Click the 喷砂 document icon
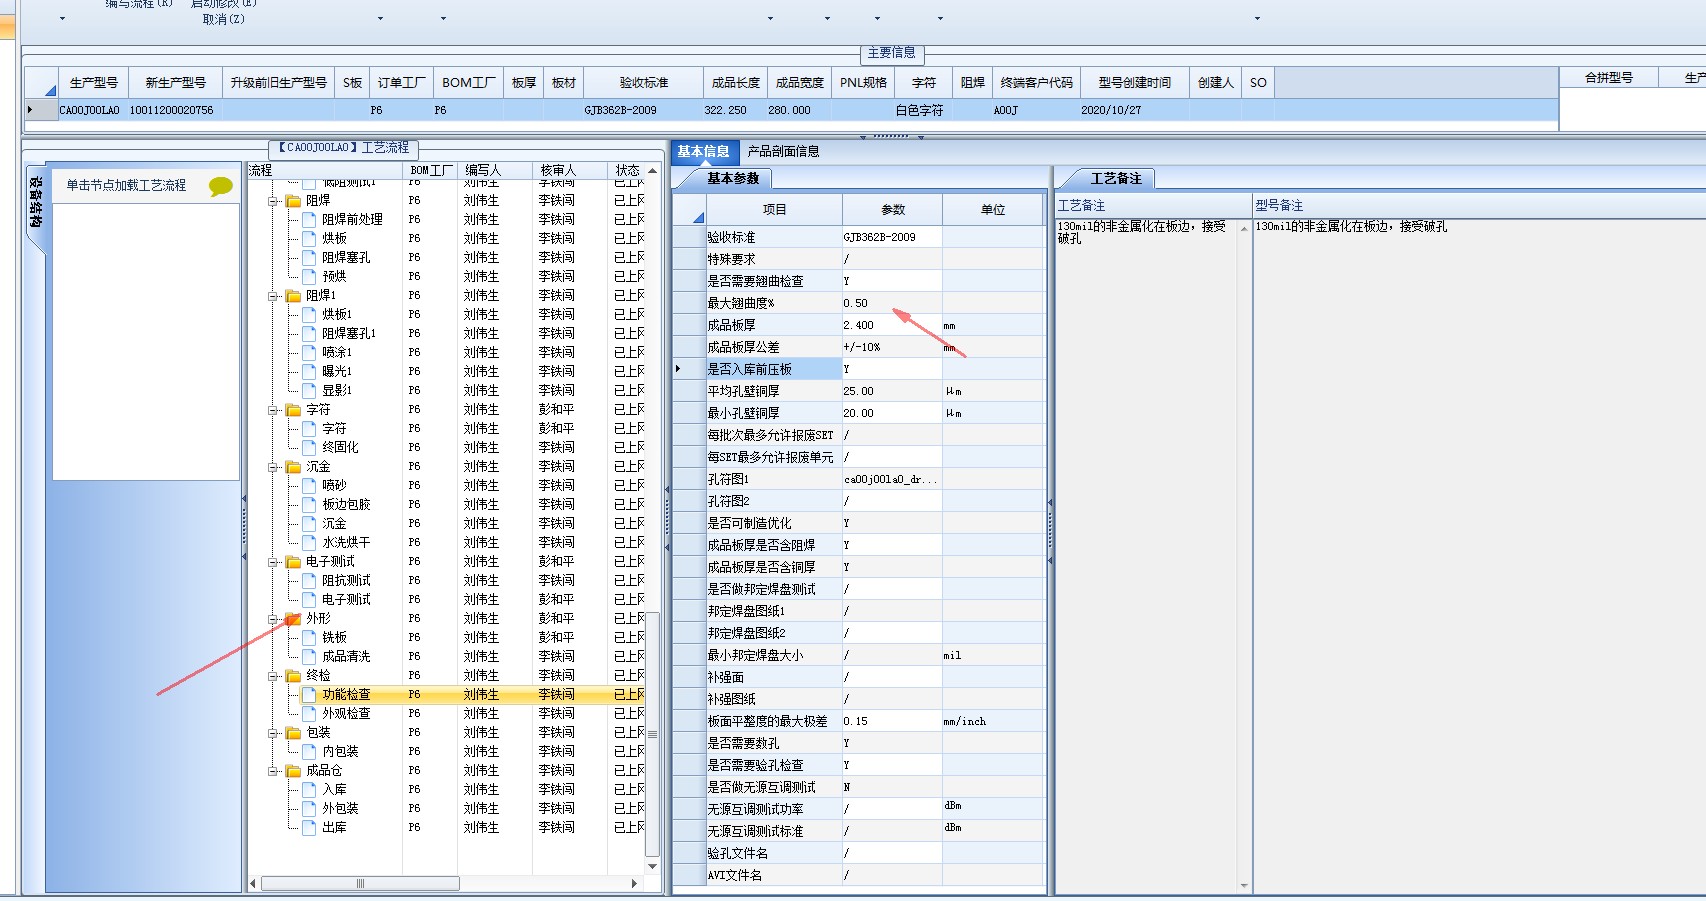The height and width of the screenshot is (901, 1706). coord(310,486)
